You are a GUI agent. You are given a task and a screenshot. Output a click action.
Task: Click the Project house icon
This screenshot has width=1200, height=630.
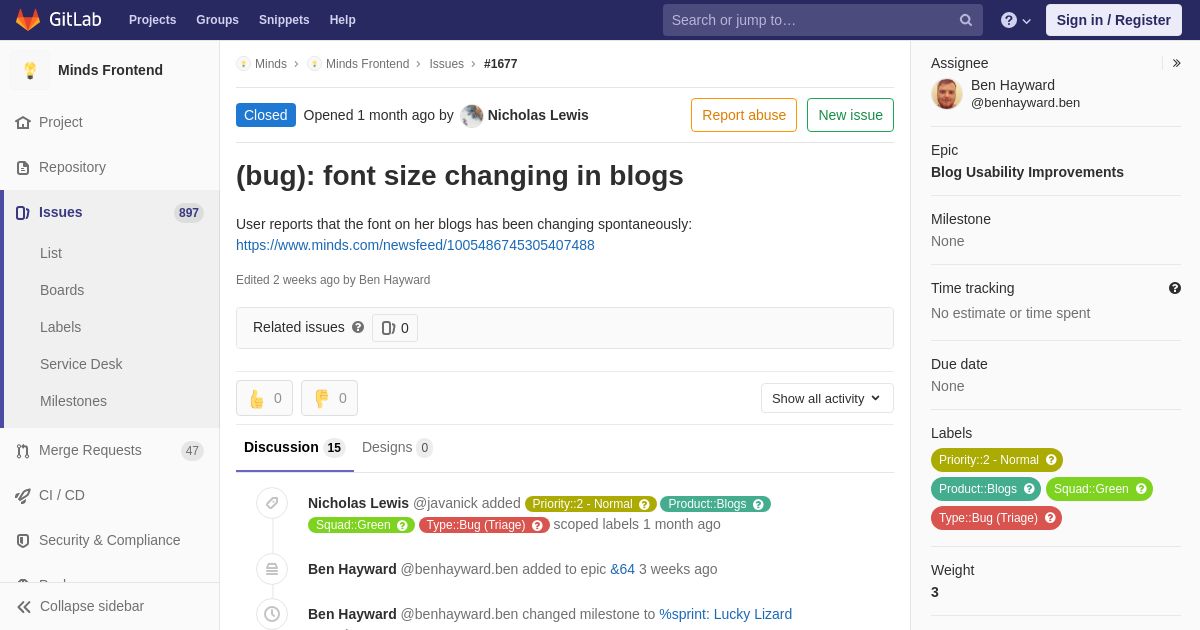tap(23, 122)
